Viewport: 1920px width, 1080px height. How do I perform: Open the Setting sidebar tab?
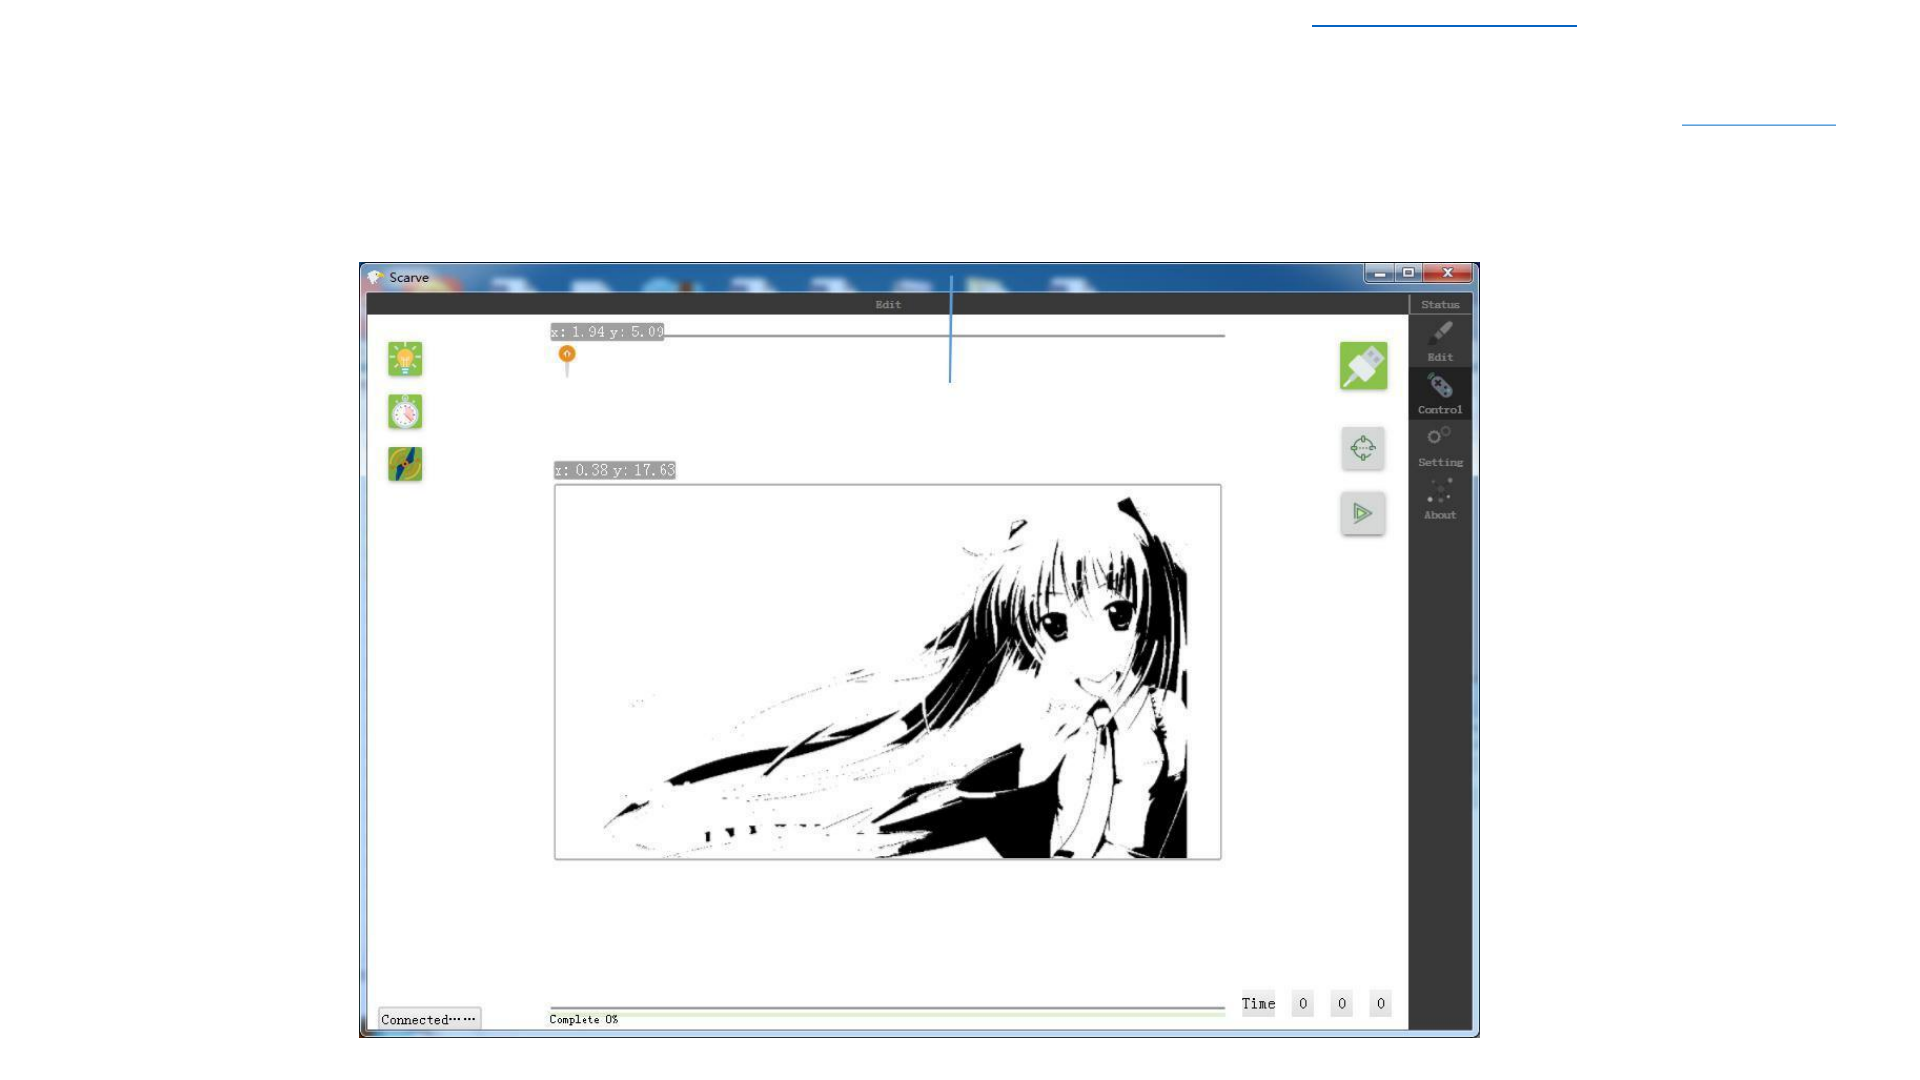click(x=1440, y=446)
